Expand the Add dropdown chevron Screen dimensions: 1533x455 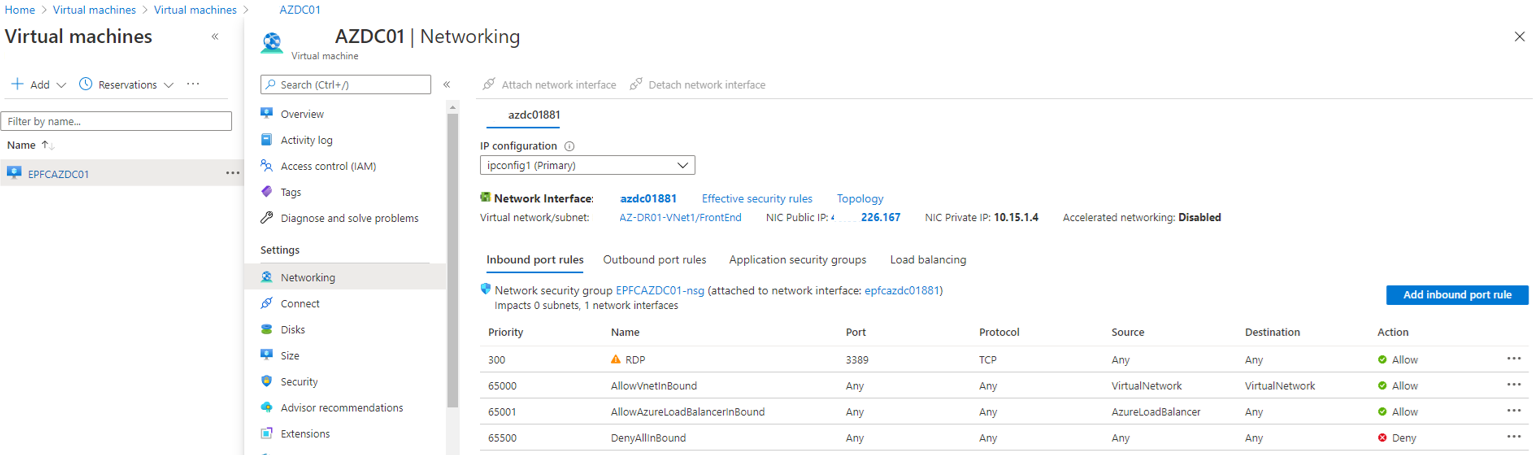click(x=62, y=85)
